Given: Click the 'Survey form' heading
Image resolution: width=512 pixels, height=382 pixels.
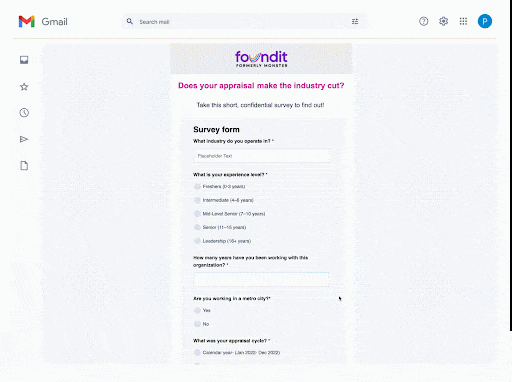Looking at the screenshot, I should point(216,129).
